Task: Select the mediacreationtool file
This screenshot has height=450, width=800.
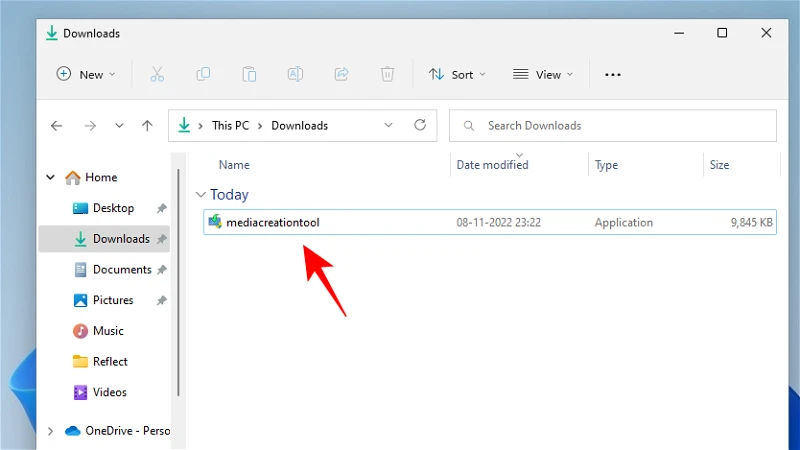Action: (273, 223)
